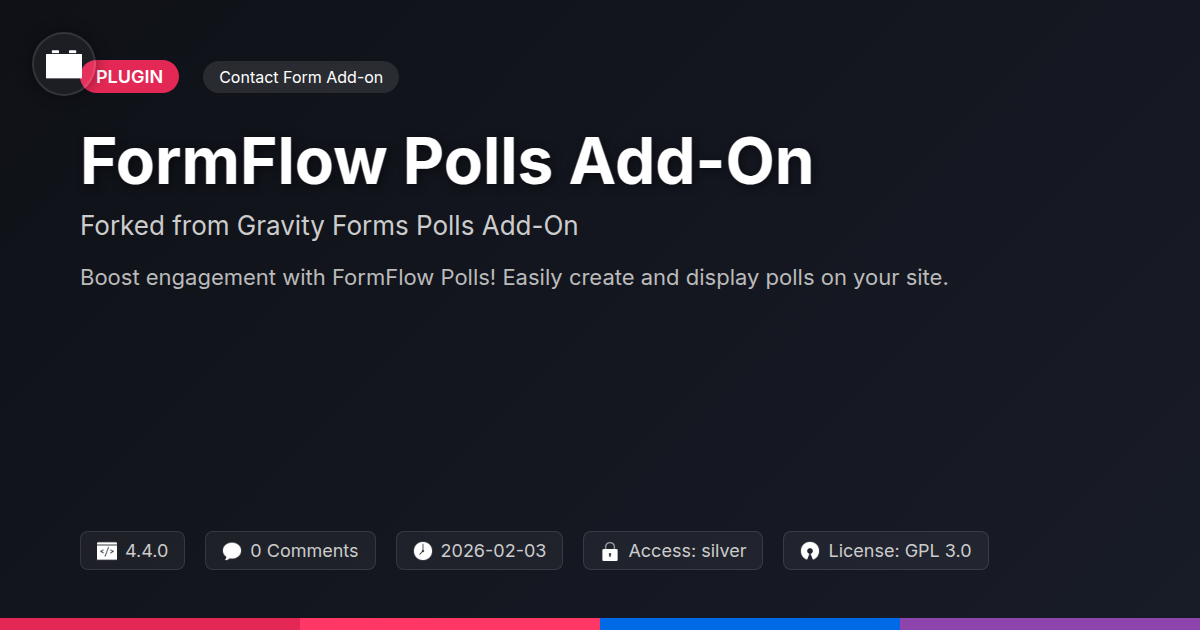
Task: Select the red PLUGIN badge
Action: (136, 77)
